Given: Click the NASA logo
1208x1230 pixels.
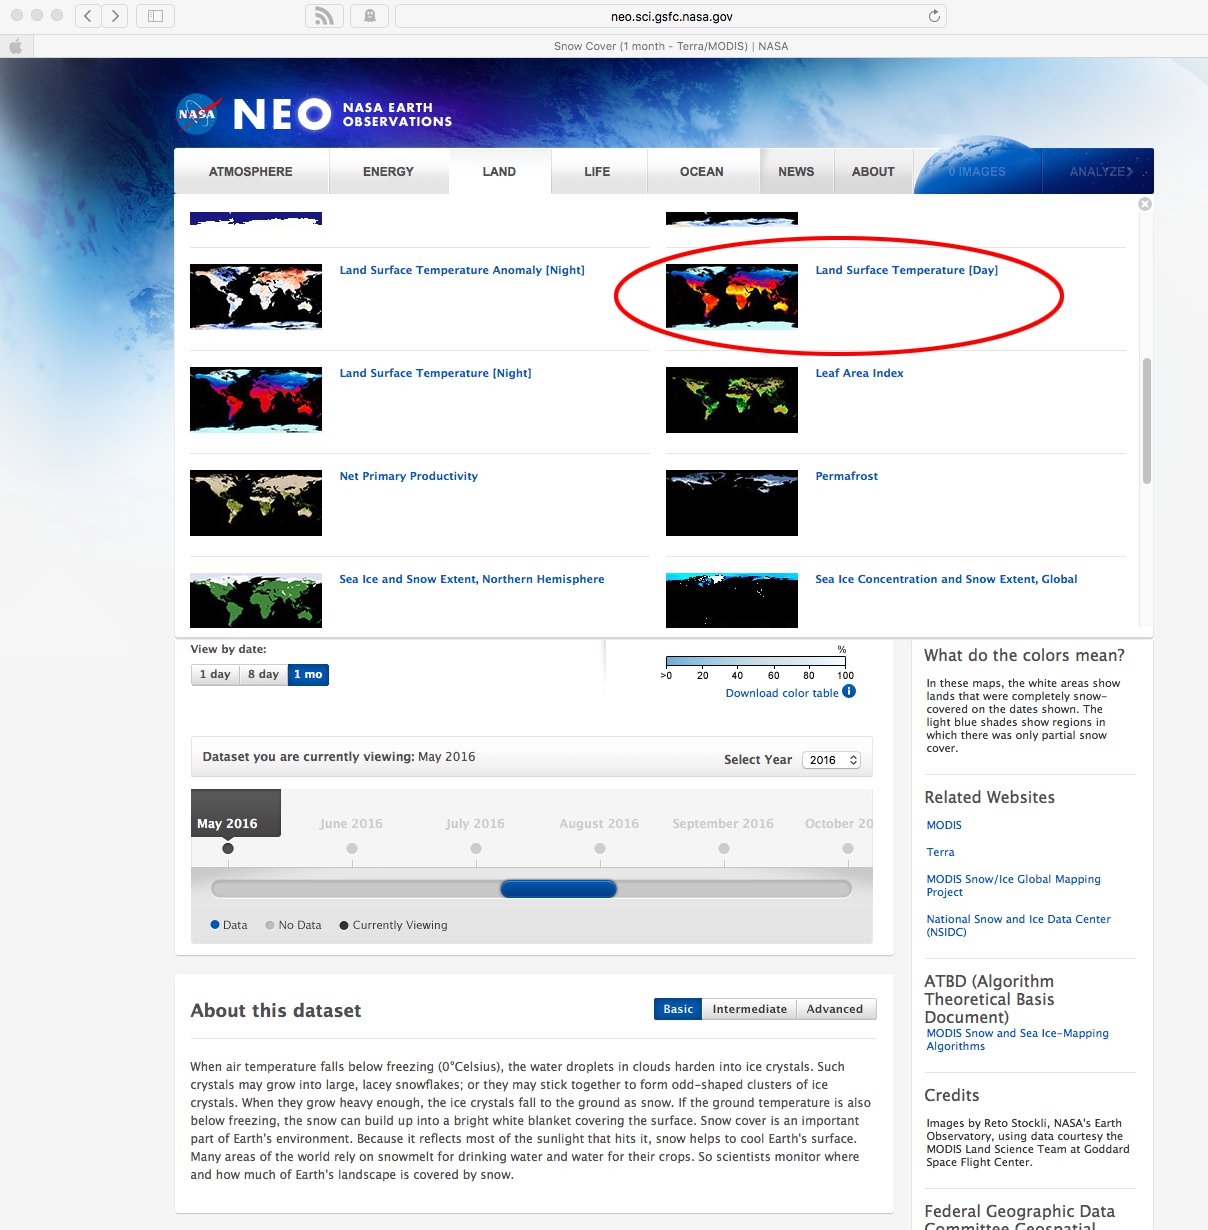Looking at the screenshot, I should [x=198, y=114].
